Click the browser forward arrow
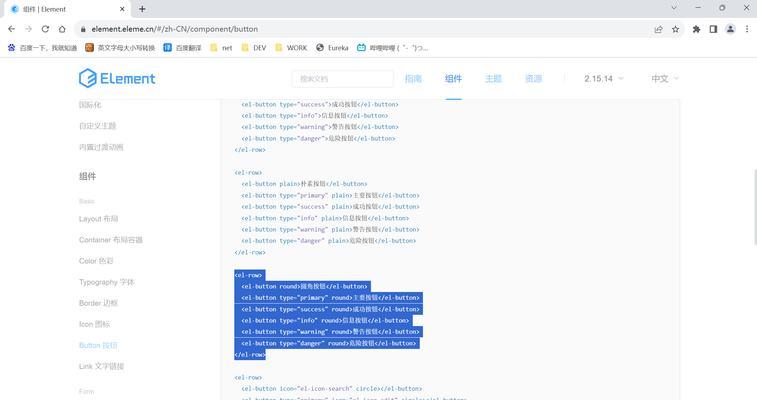 [28, 29]
